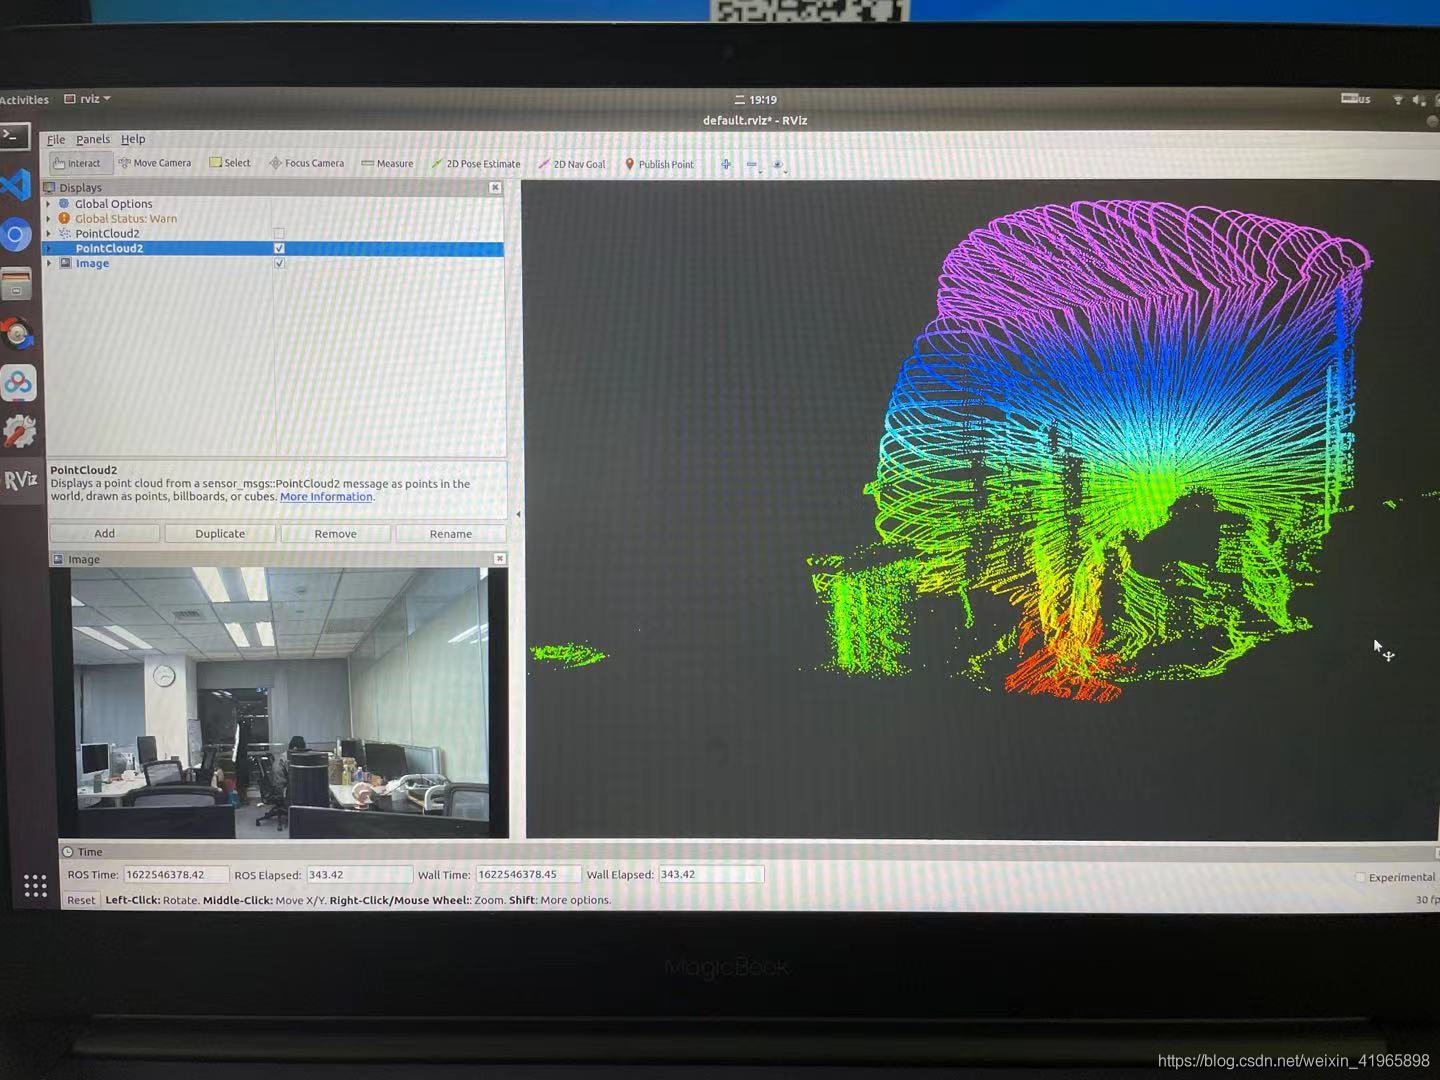The height and width of the screenshot is (1080, 1440).
Task: Enable the first PointCloud2 display checkbox
Action: coord(279,233)
